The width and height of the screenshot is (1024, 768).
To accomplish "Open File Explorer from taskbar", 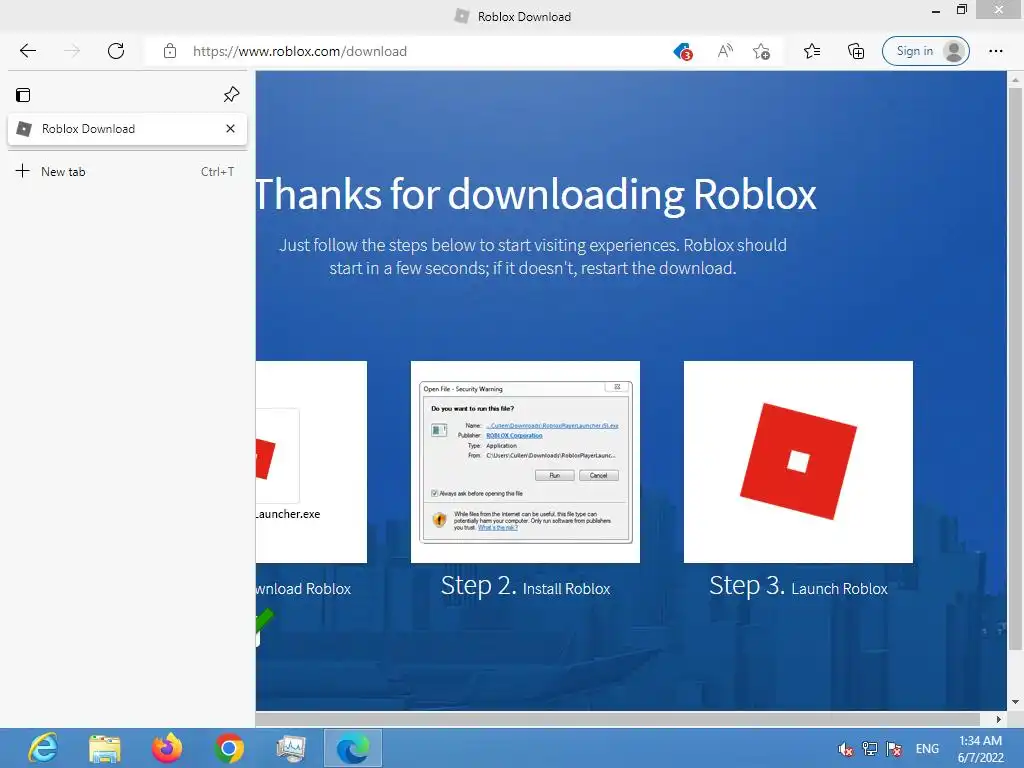I will (104, 748).
